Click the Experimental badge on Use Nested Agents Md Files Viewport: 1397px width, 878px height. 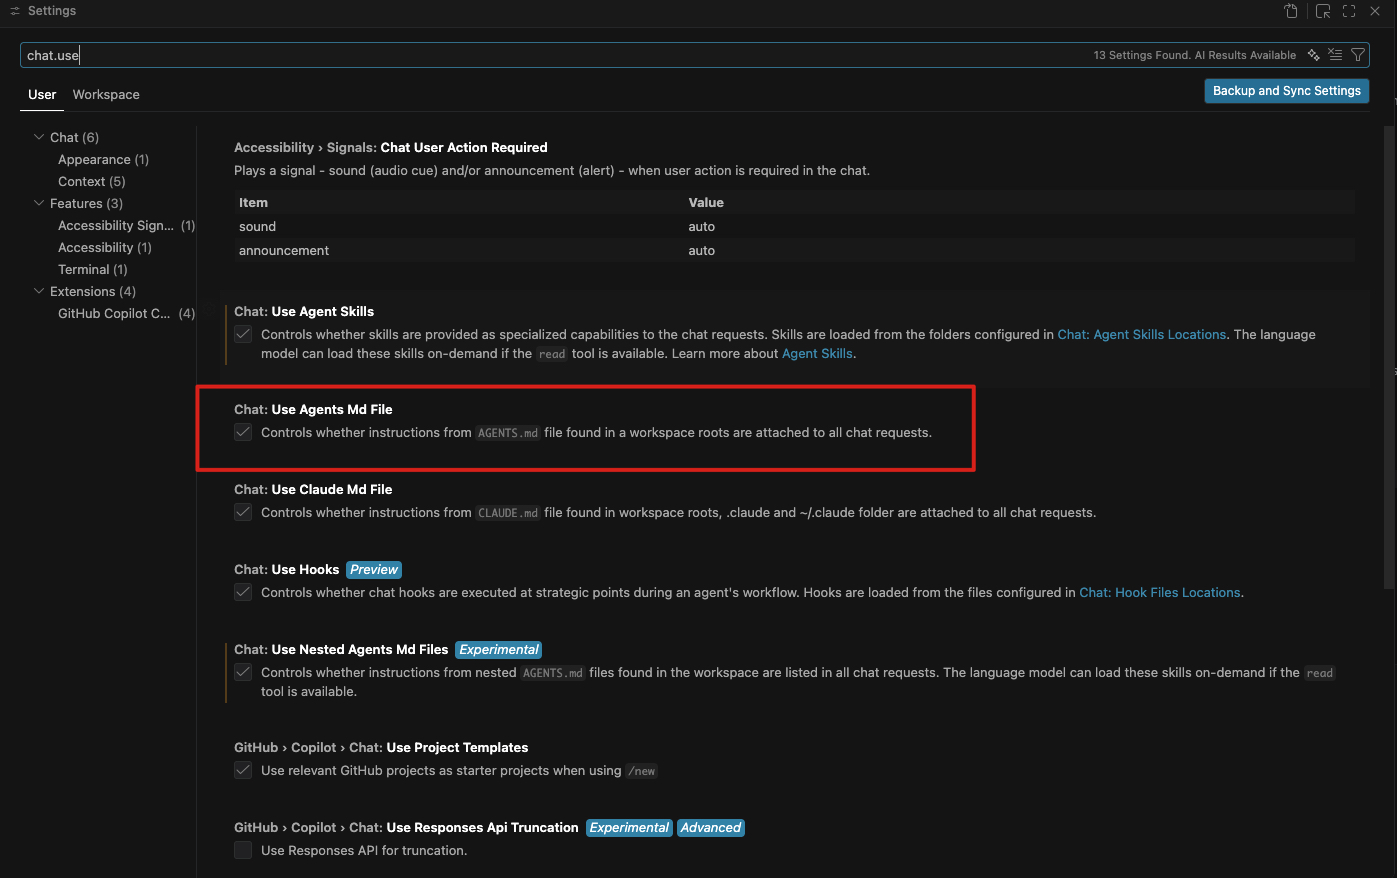(498, 649)
